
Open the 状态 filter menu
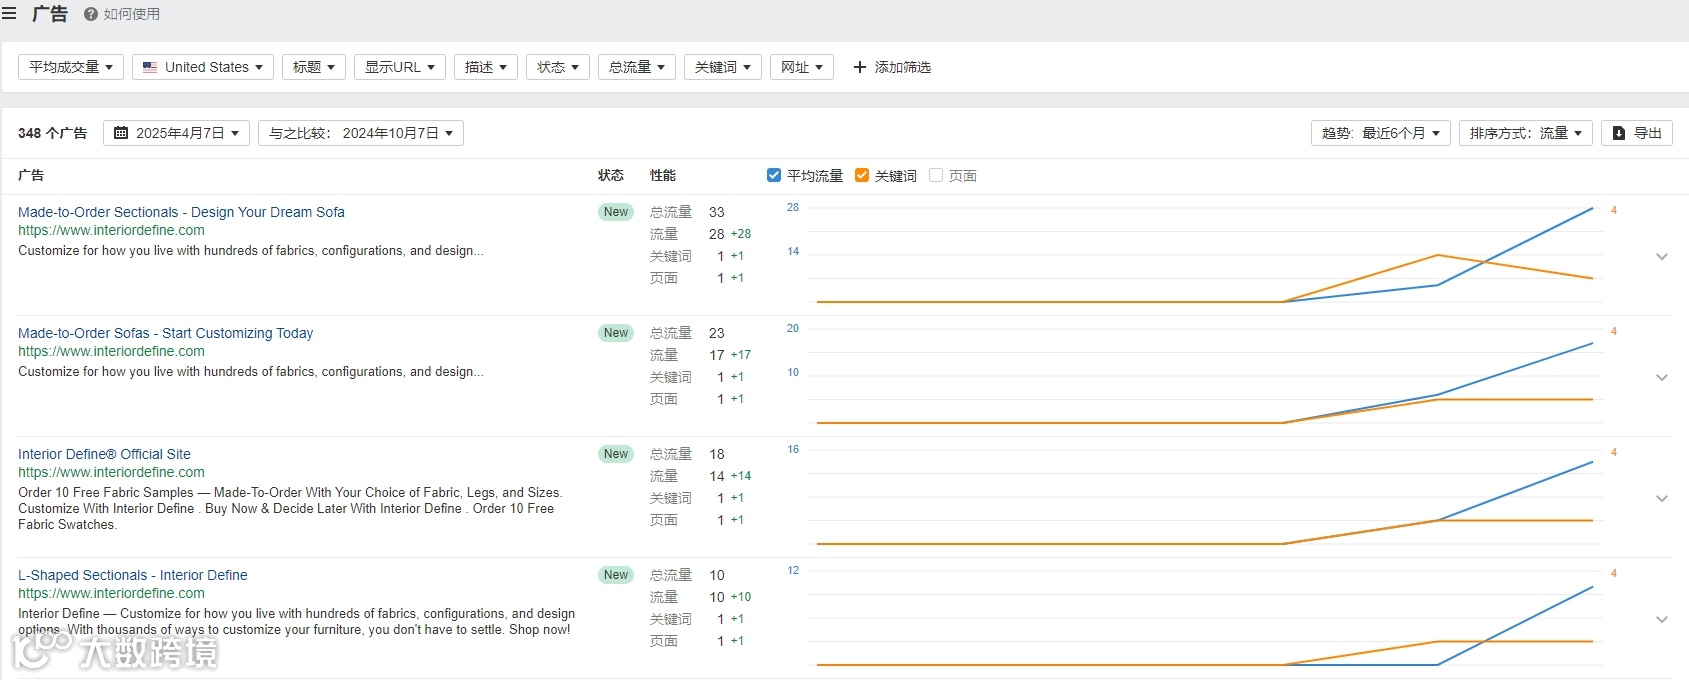(x=557, y=67)
